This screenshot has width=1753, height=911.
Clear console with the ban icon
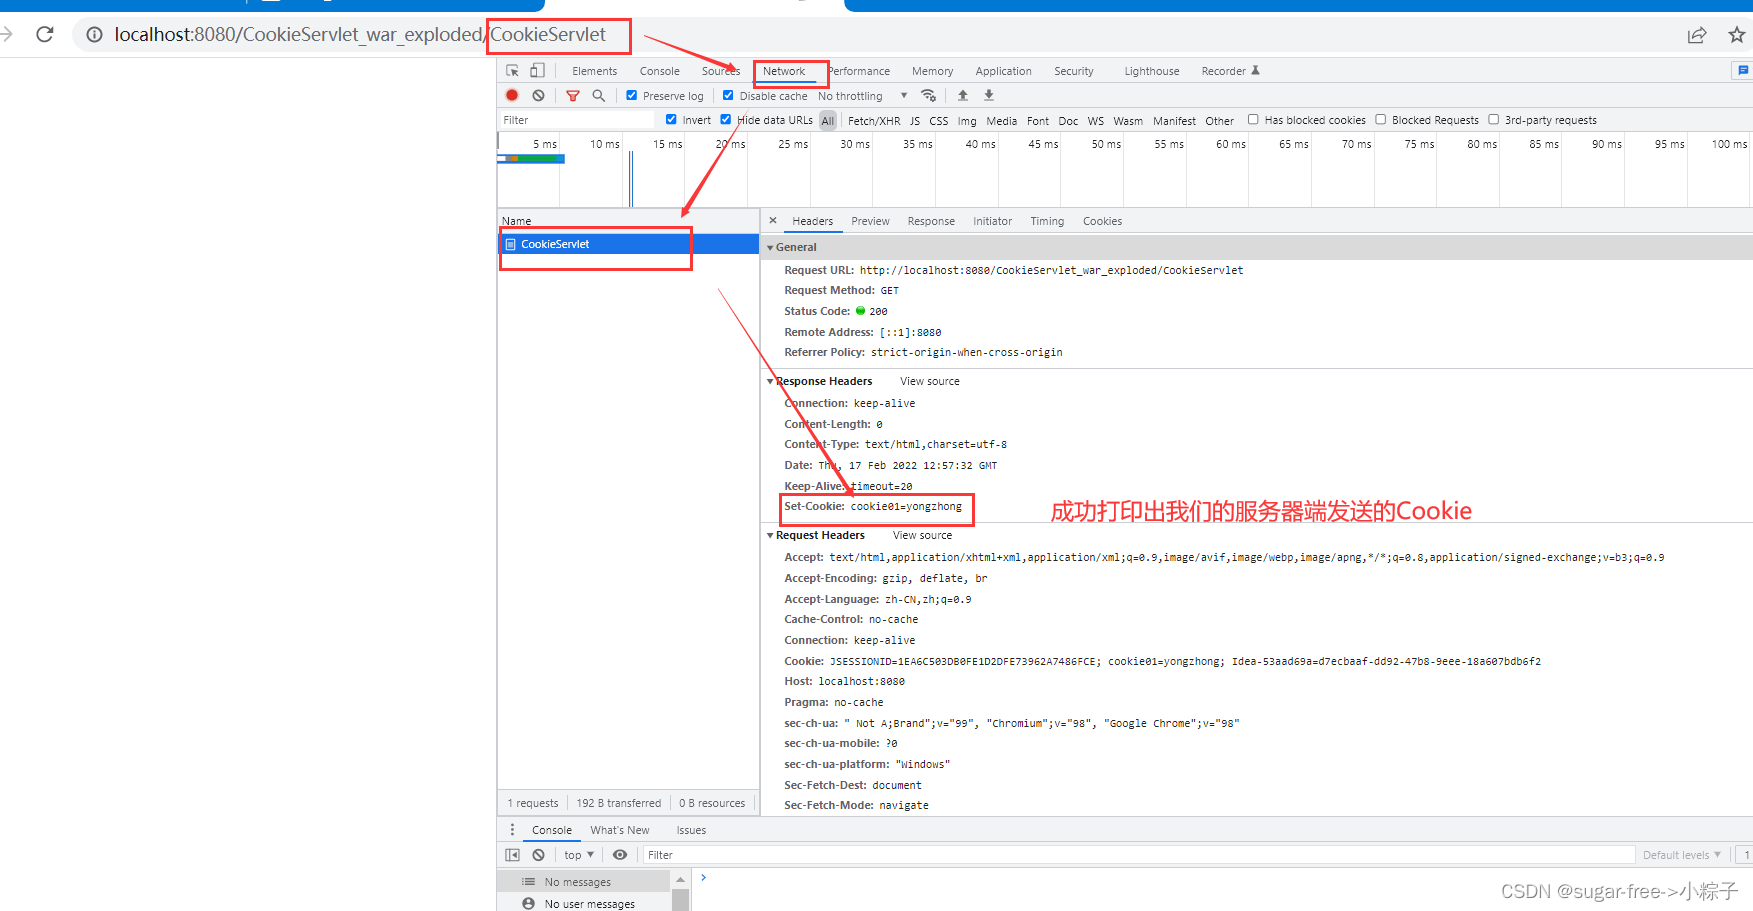(538, 855)
